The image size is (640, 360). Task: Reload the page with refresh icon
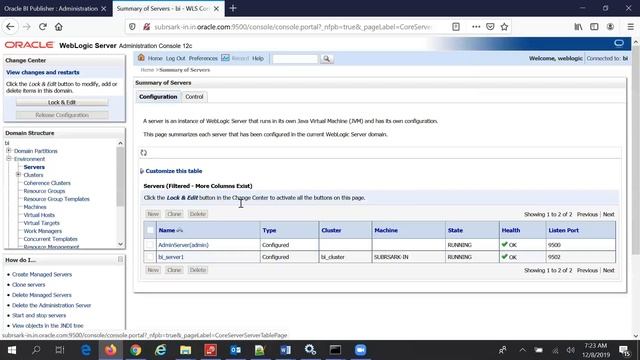tap(42, 27)
